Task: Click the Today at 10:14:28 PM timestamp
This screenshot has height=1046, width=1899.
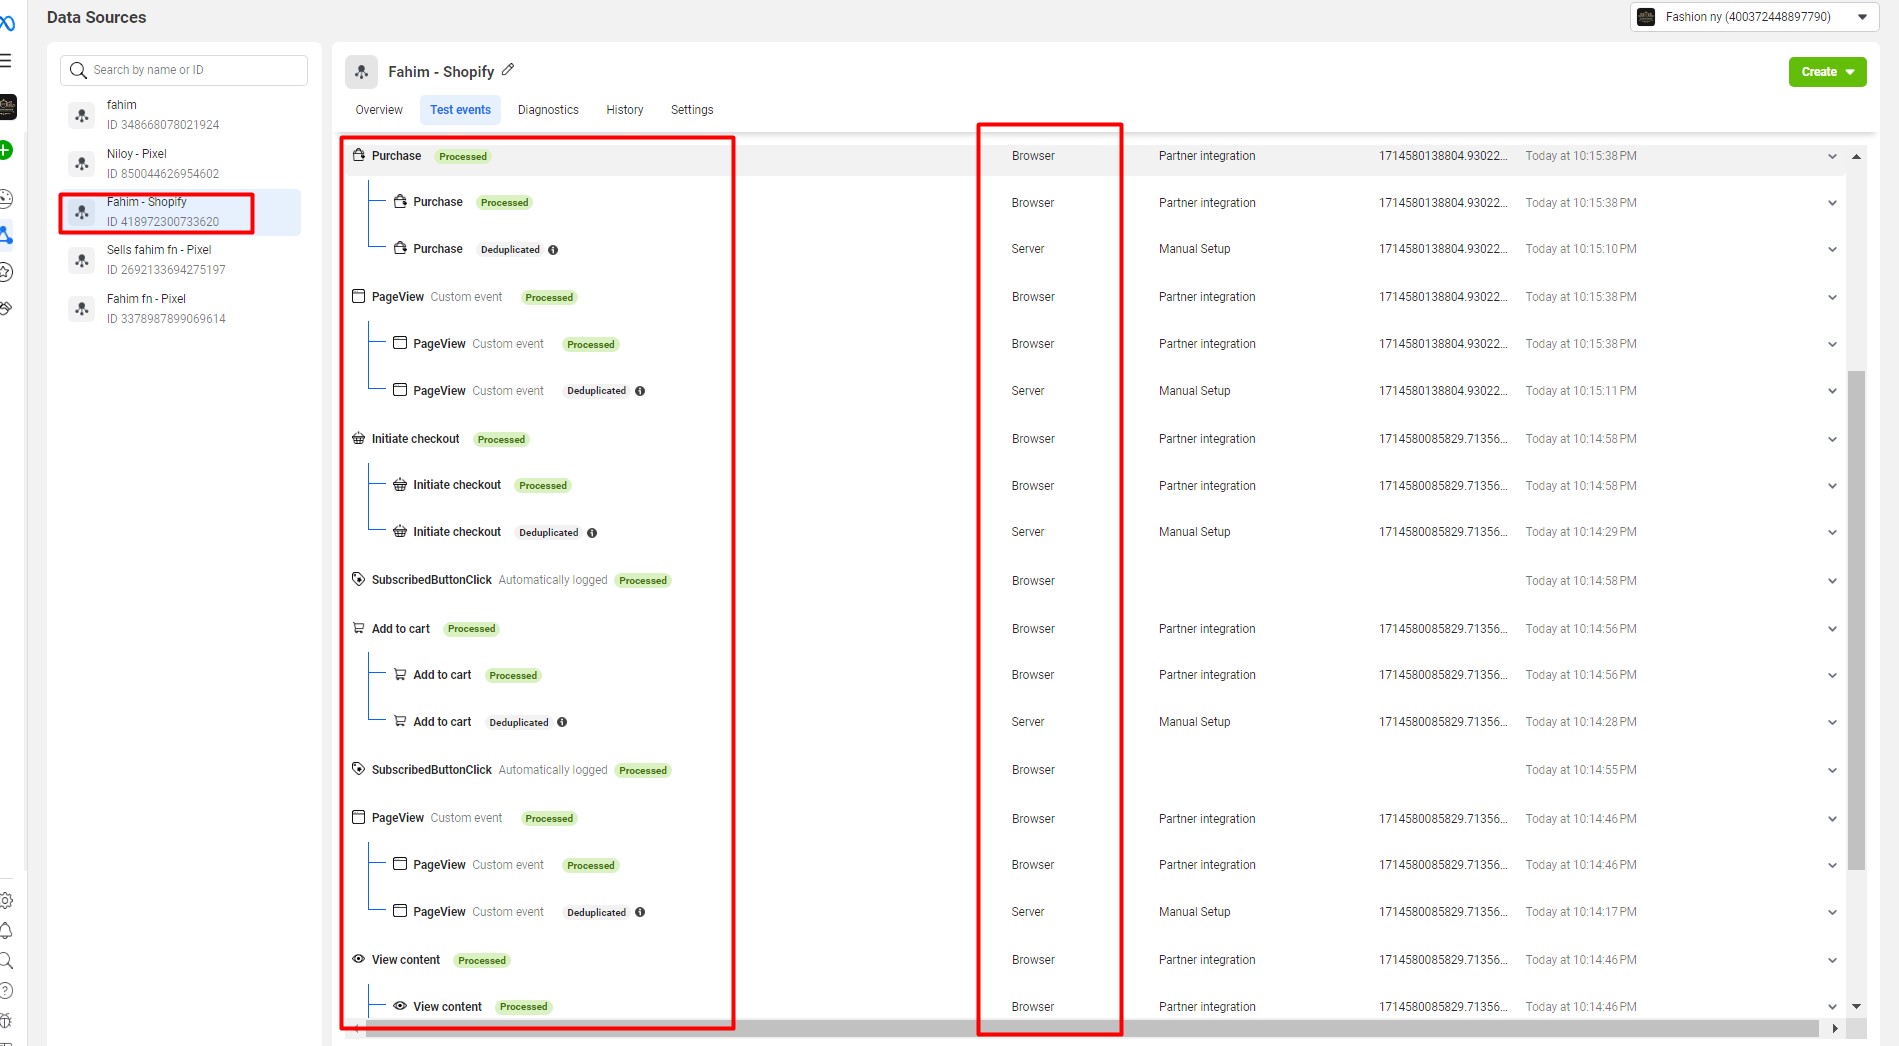Action: pos(1581,722)
